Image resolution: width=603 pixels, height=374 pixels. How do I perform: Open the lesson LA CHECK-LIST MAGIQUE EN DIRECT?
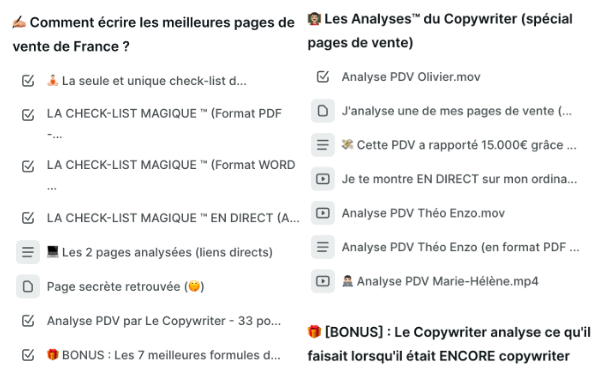coord(173,218)
